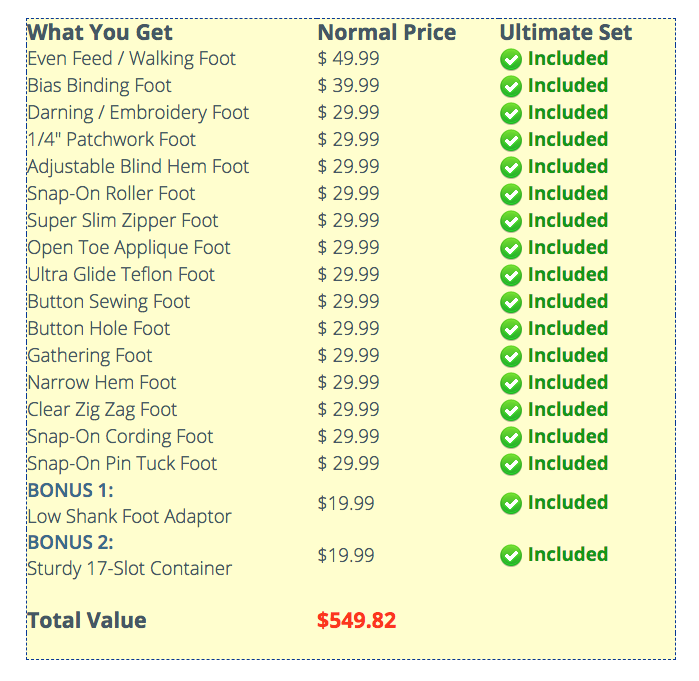Click the "Ultimate Set" column header
Screen dimensions: 699x681
pos(565,32)
